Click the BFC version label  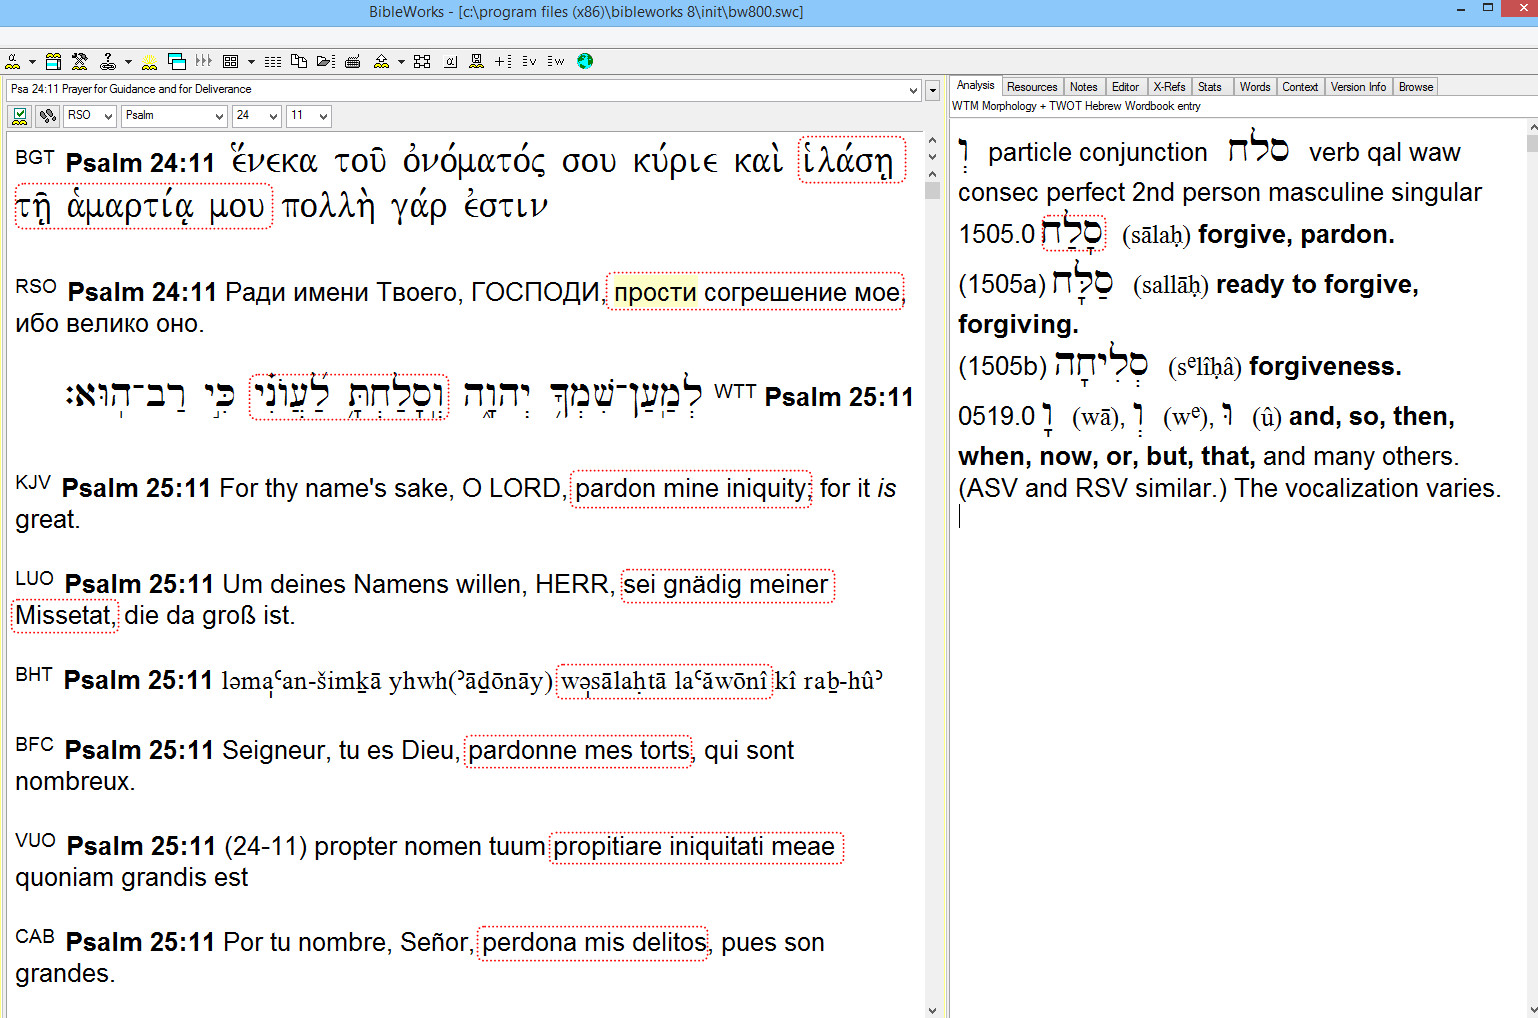35,744
